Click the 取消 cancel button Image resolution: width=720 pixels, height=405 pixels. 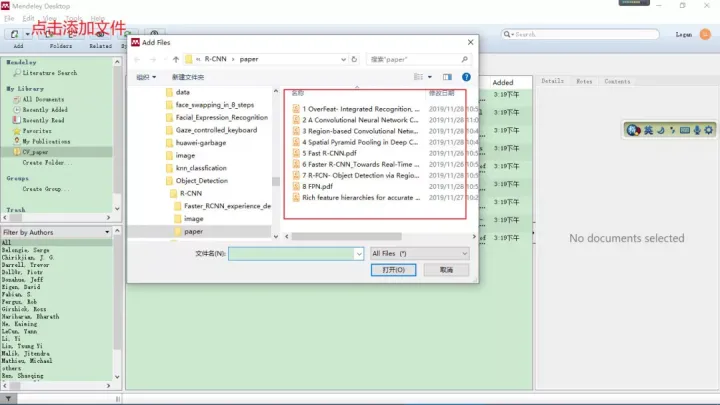click(446, 270)
